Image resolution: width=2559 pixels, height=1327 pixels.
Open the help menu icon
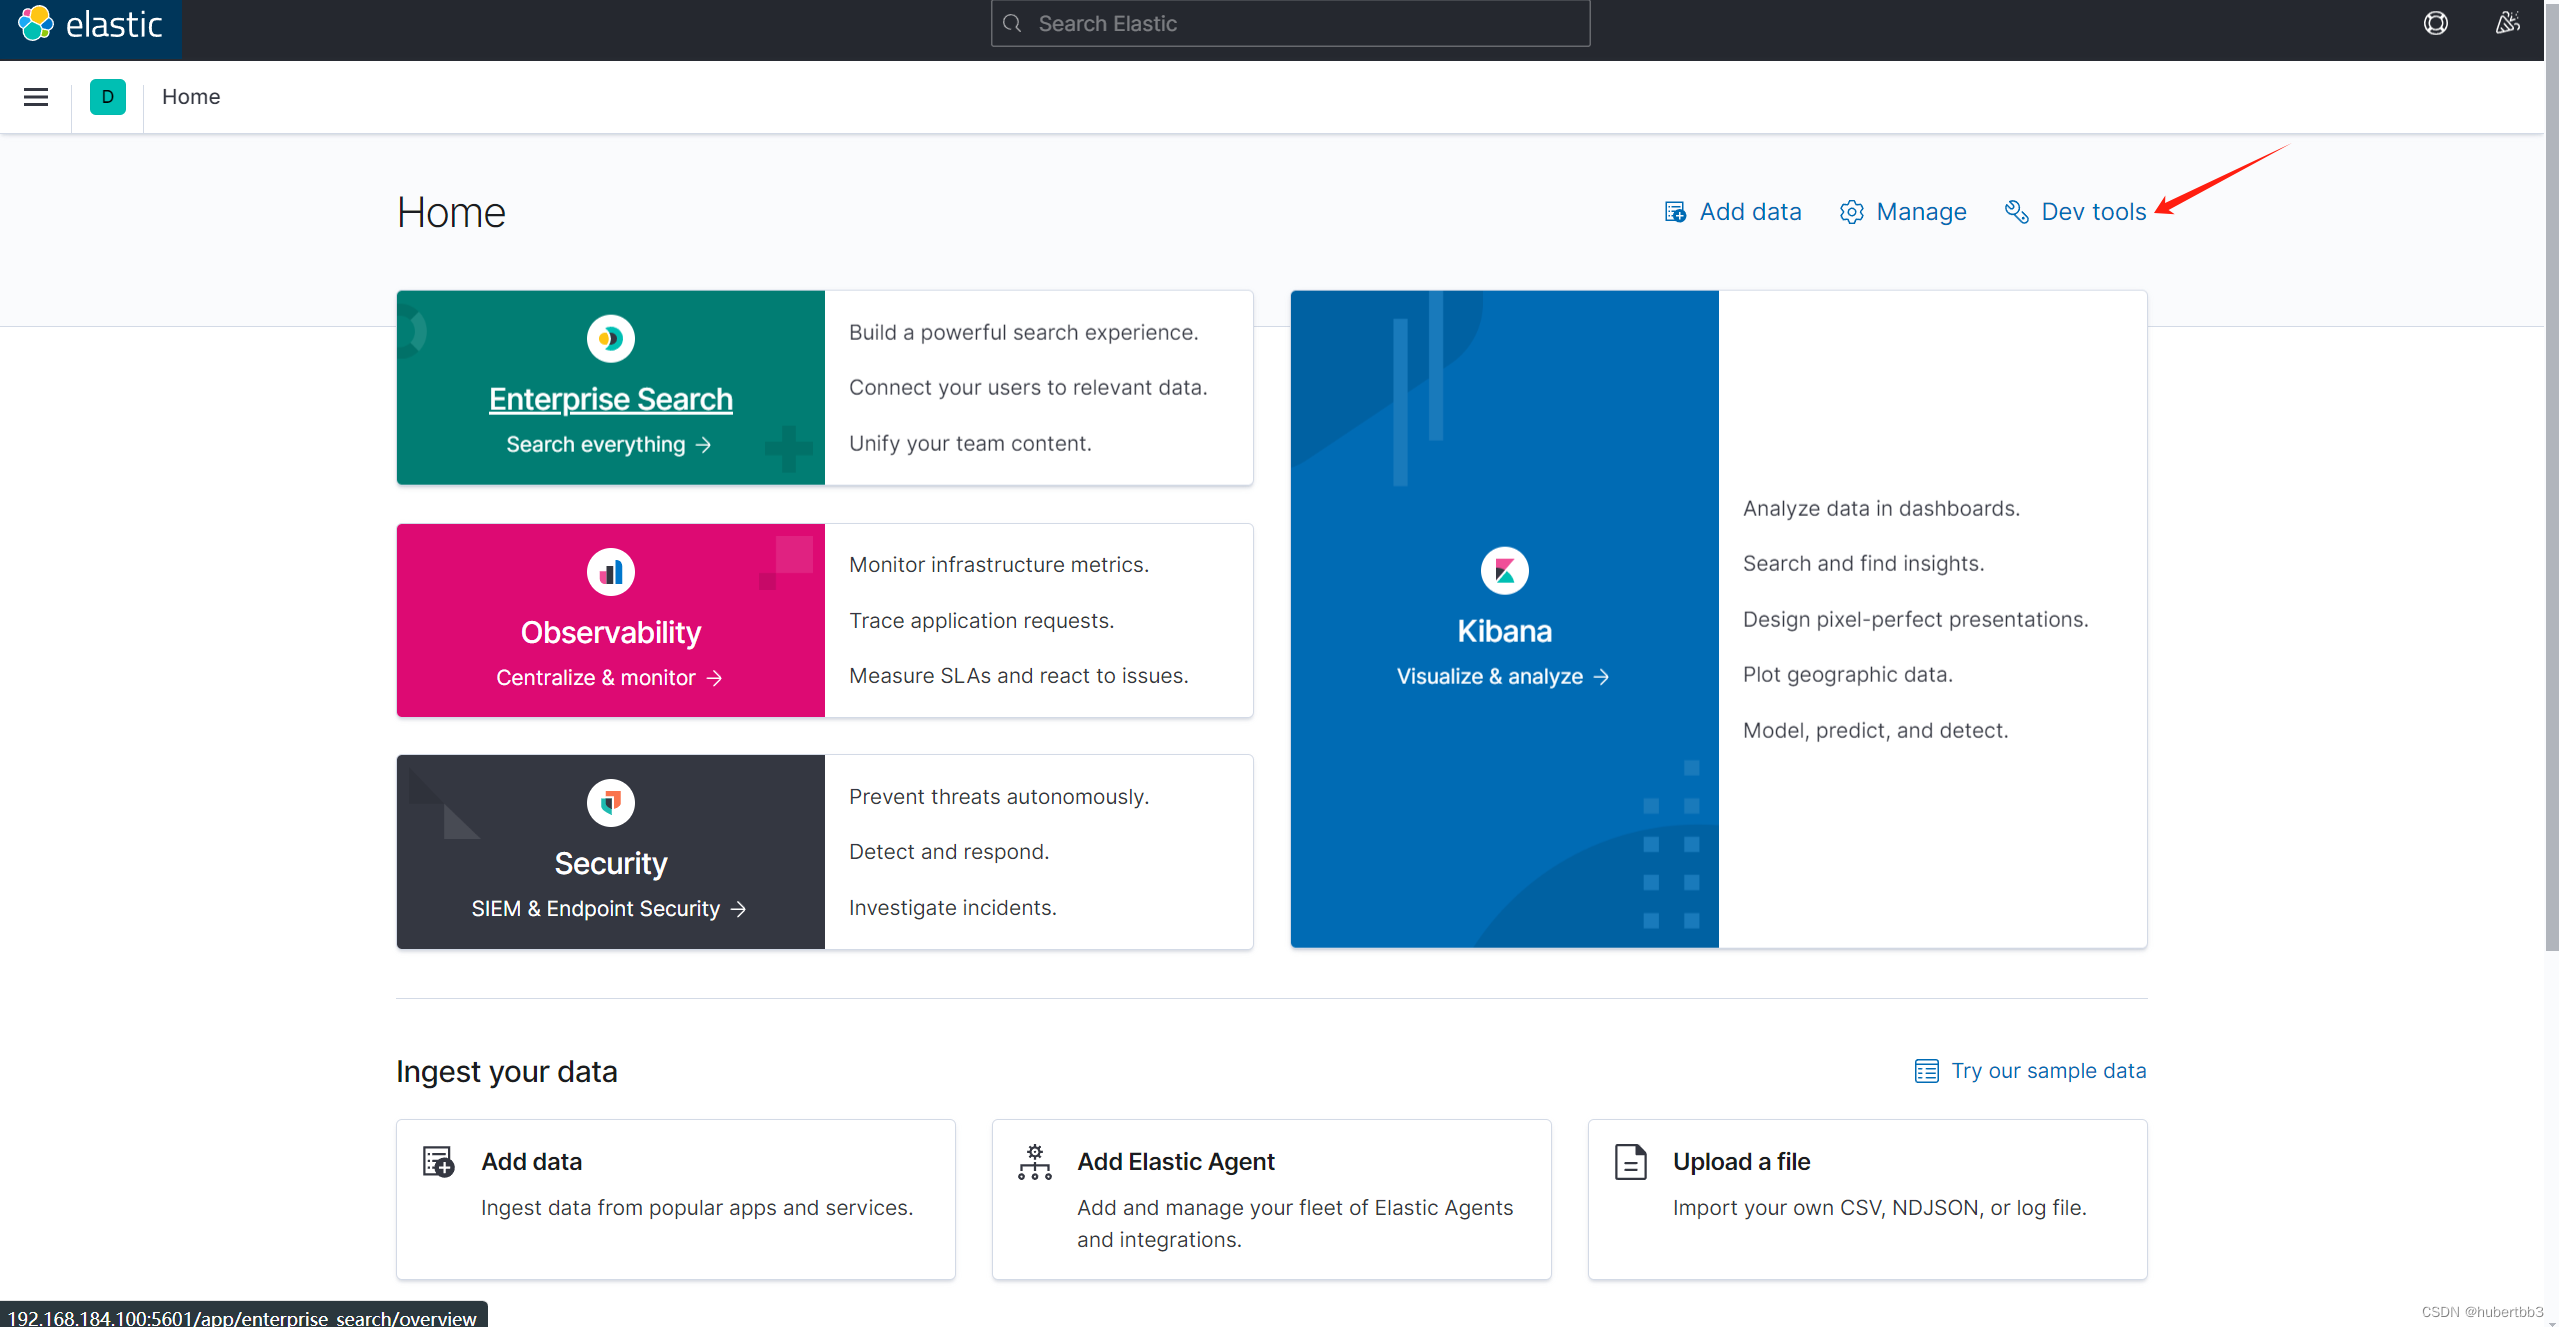point(2435,23)
